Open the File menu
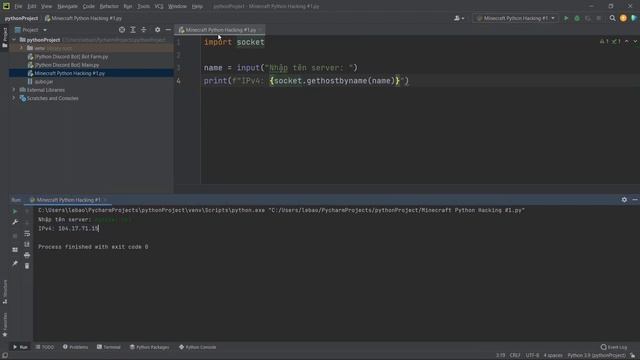The image size is (640, 360). pos(18,7)
